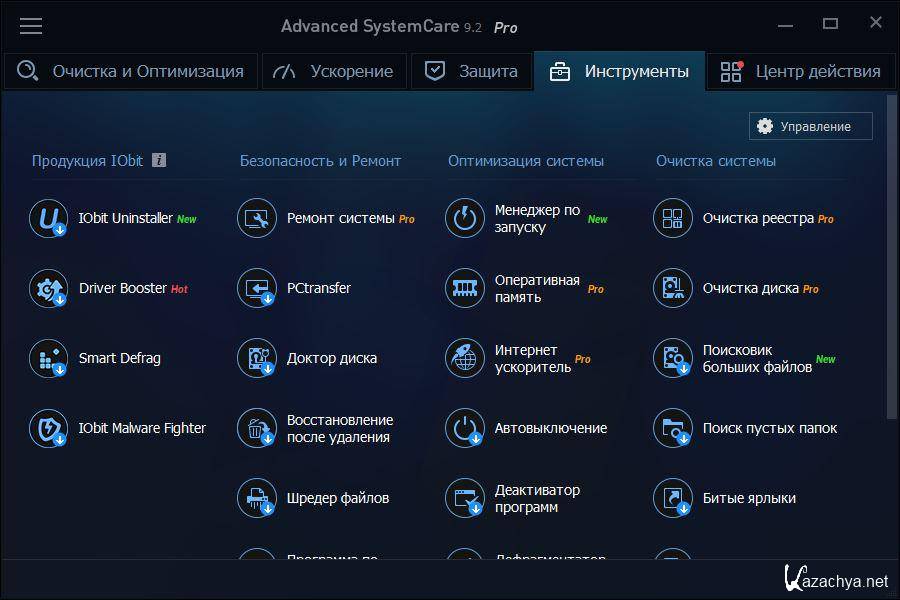Launch the Доктор диска icon
This screenshot has width=900, height=600.
click(x=256, y=358)
